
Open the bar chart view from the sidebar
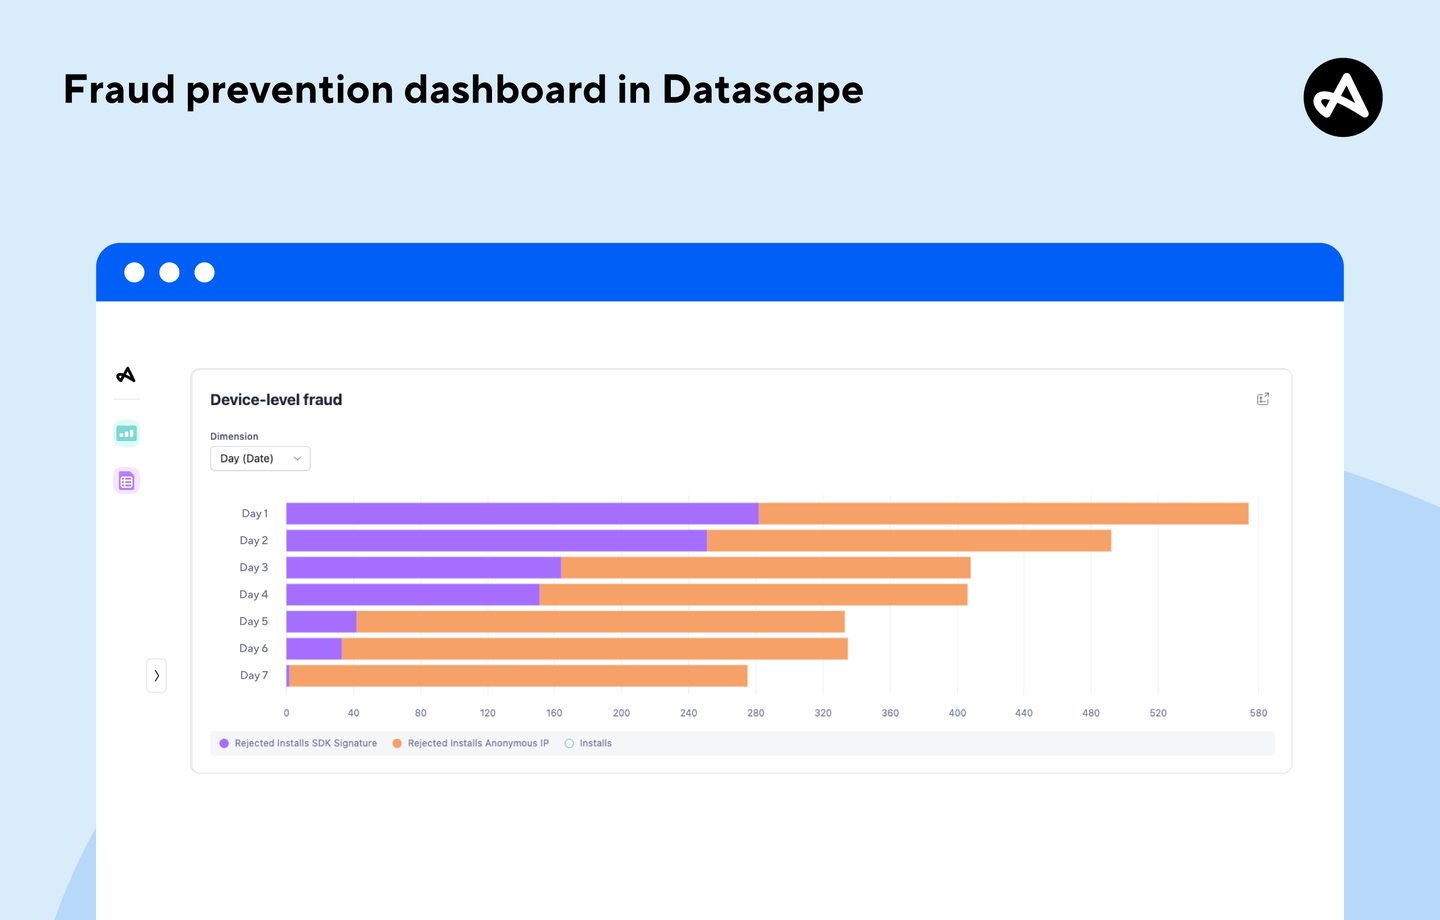tap(126, 433)
